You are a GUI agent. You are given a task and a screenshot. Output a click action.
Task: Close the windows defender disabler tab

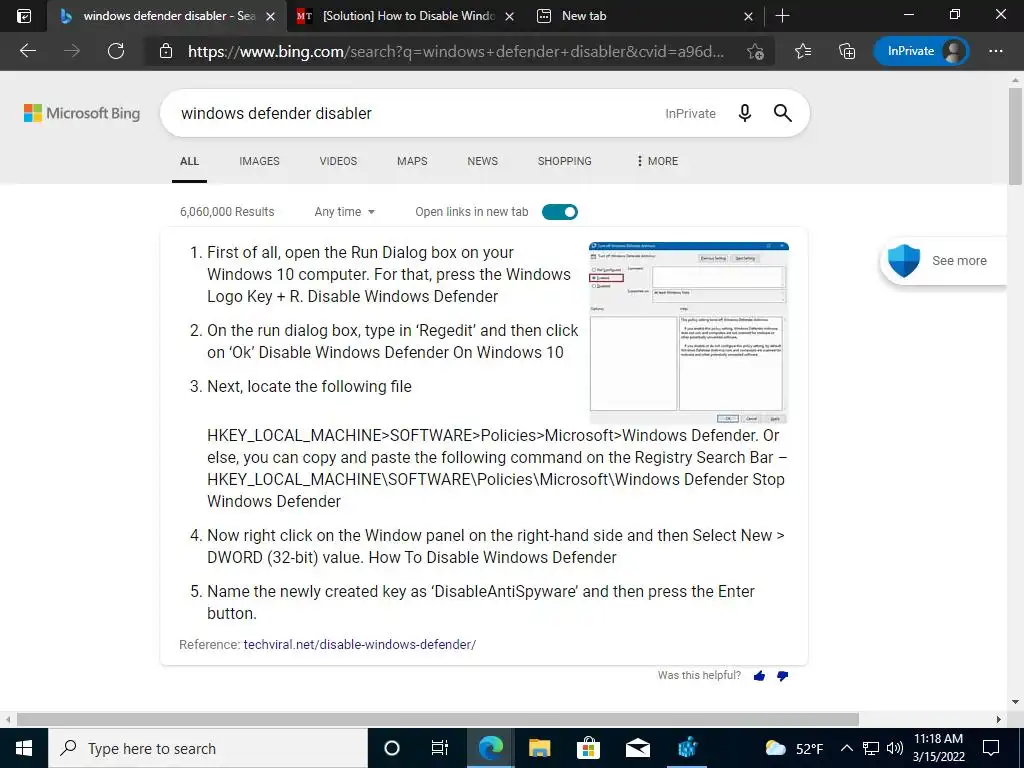pos(270,16)
